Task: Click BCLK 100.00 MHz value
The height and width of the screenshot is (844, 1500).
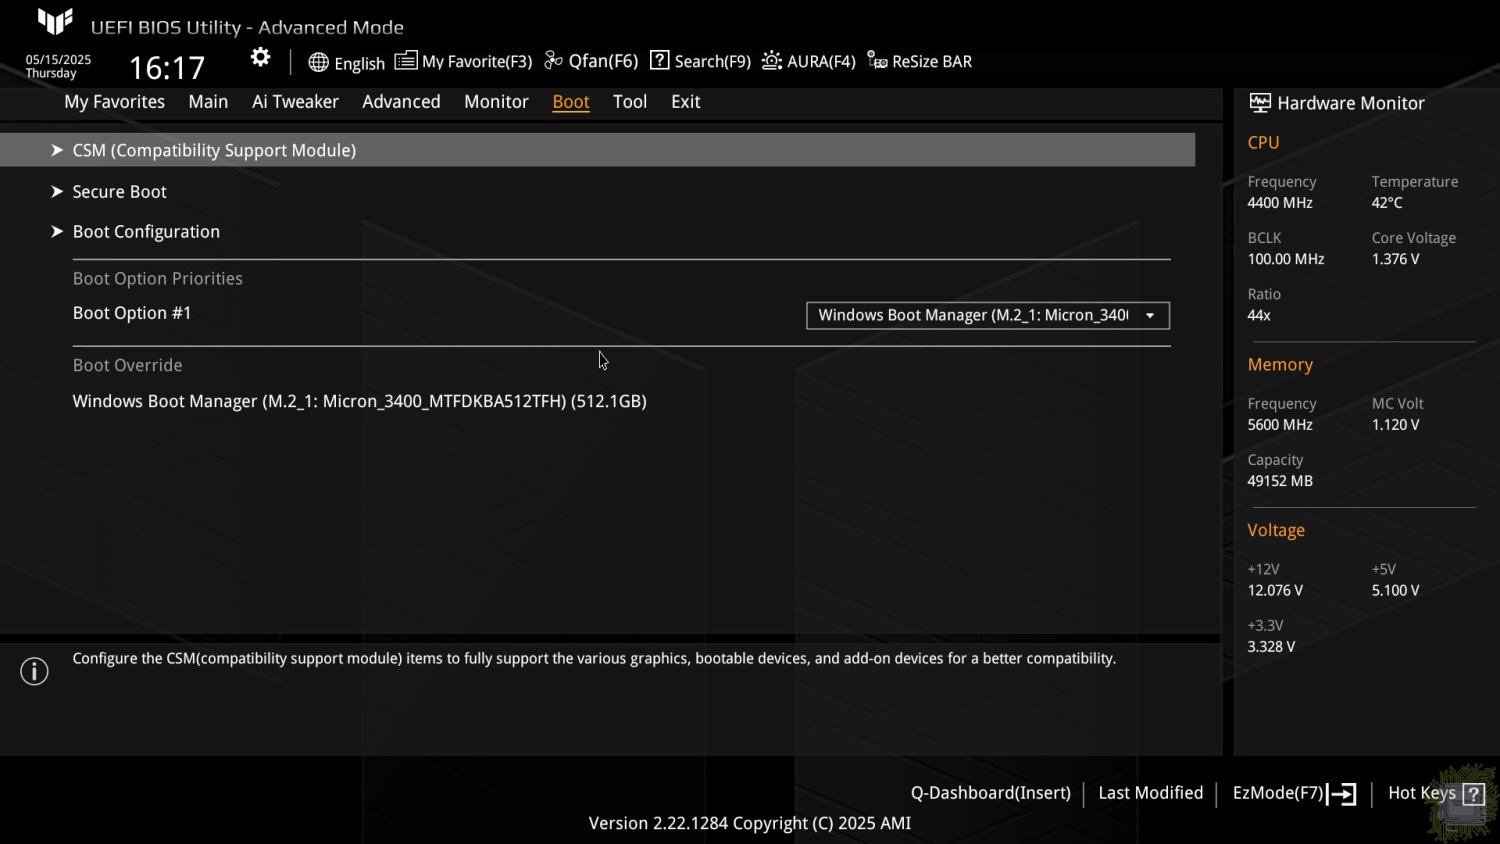Action: [1286, 259]
